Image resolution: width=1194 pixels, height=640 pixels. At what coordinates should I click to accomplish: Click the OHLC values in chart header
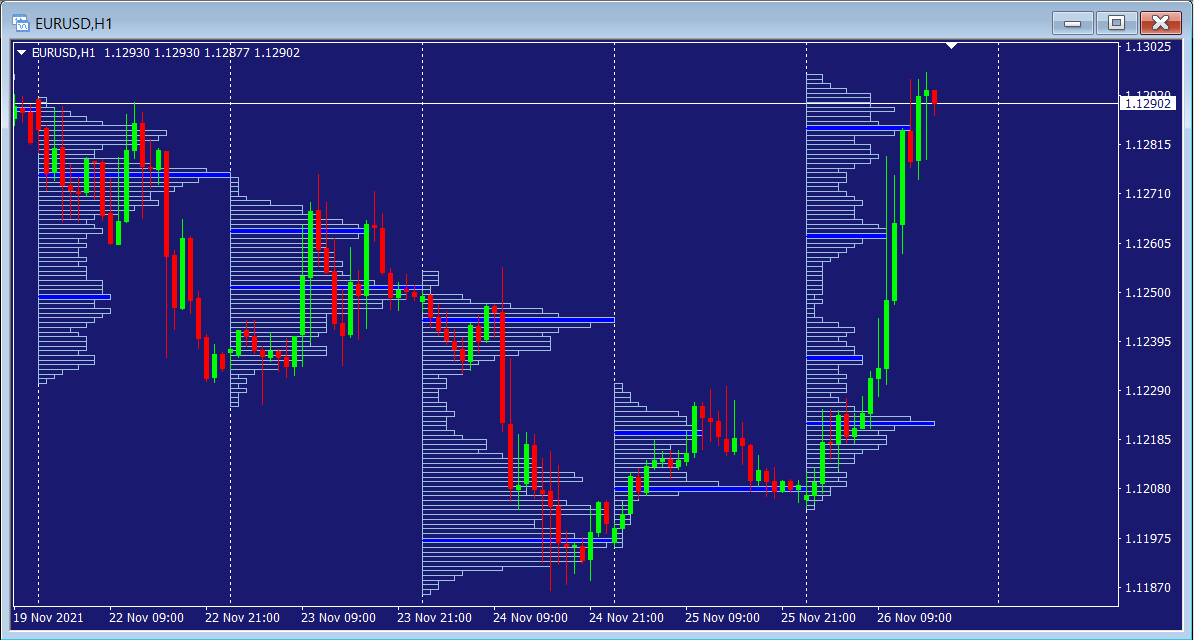[x=202, y=53]
